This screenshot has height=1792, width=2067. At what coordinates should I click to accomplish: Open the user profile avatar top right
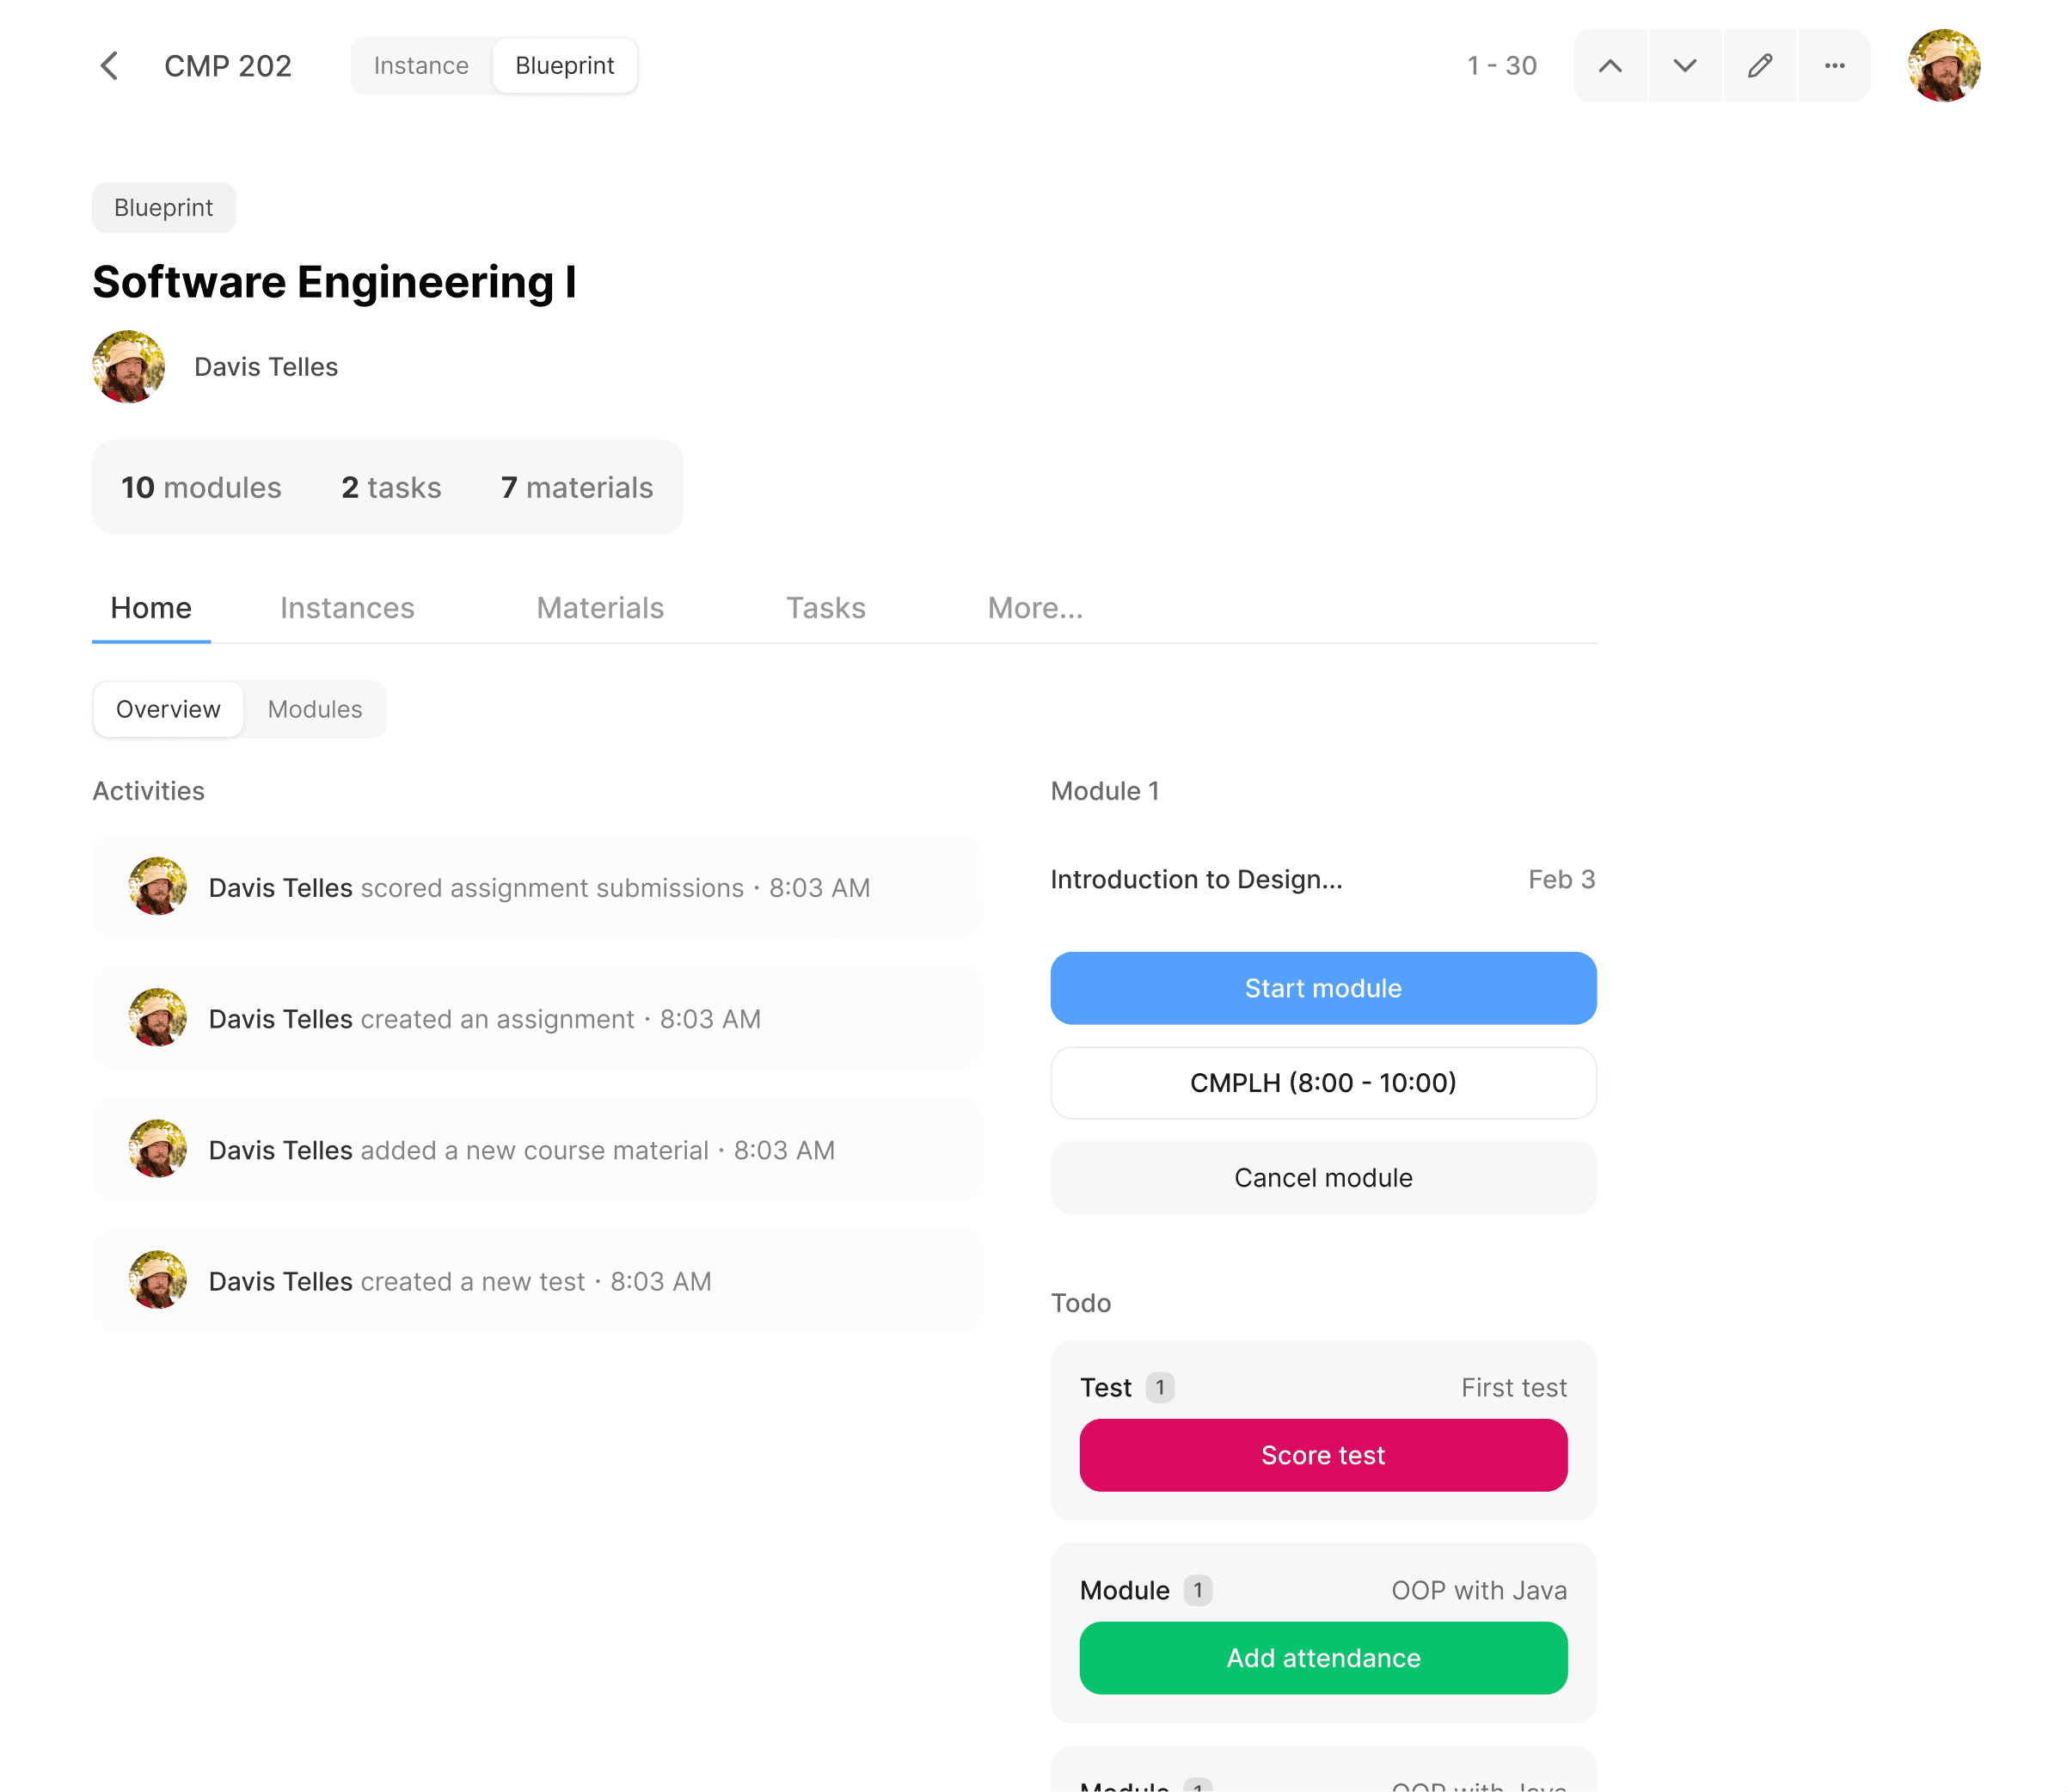pos(1943,66)
